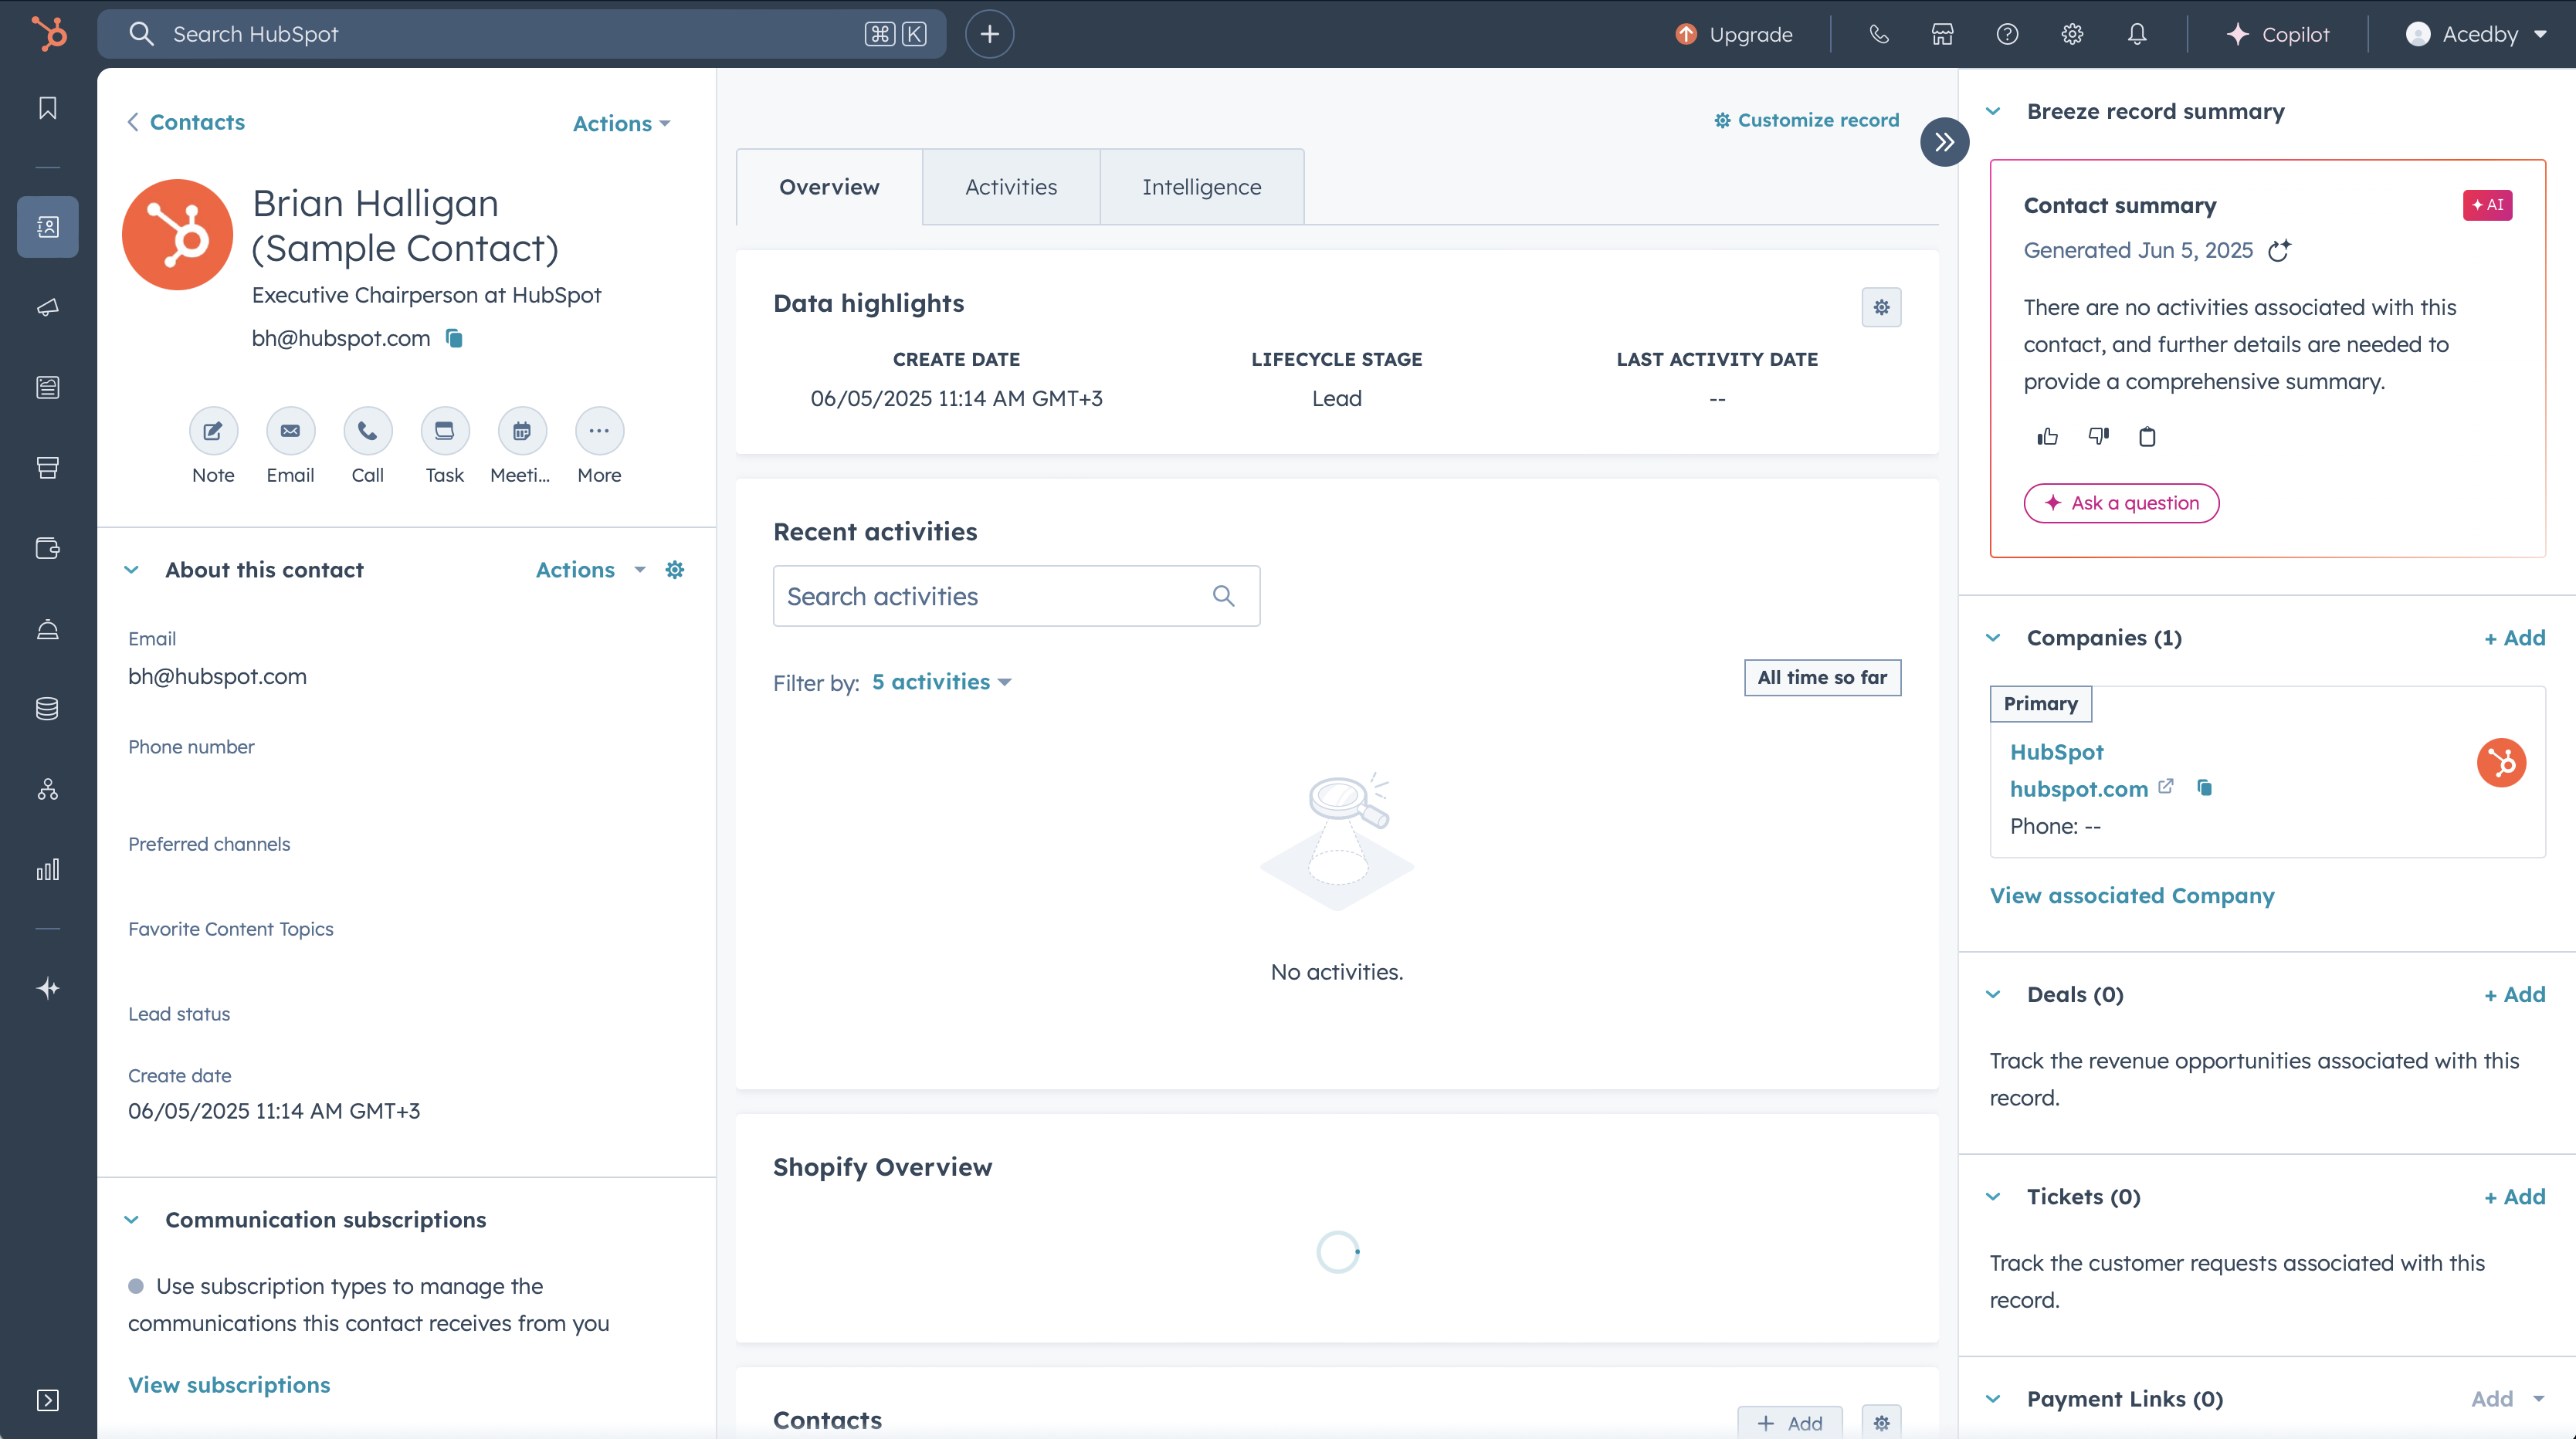Open the Settings gear in top bar
This screenshot has height=1439, width=2576.
pyautogui.click(x=2072, y=34)
